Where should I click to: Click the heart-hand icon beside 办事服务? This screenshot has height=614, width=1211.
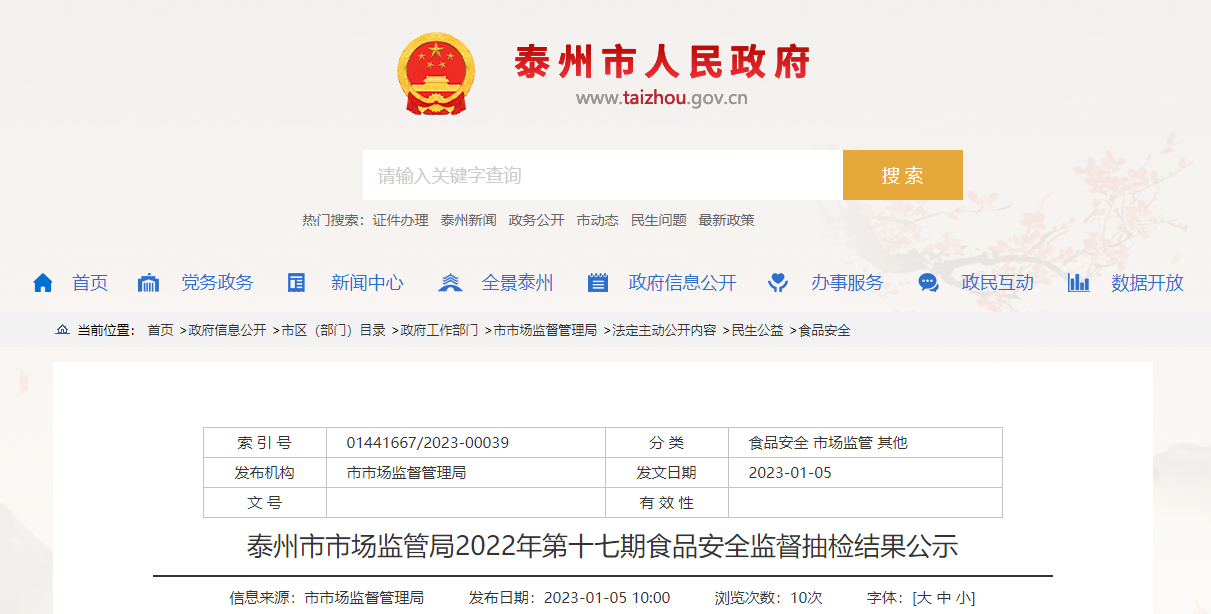(778, 283)
